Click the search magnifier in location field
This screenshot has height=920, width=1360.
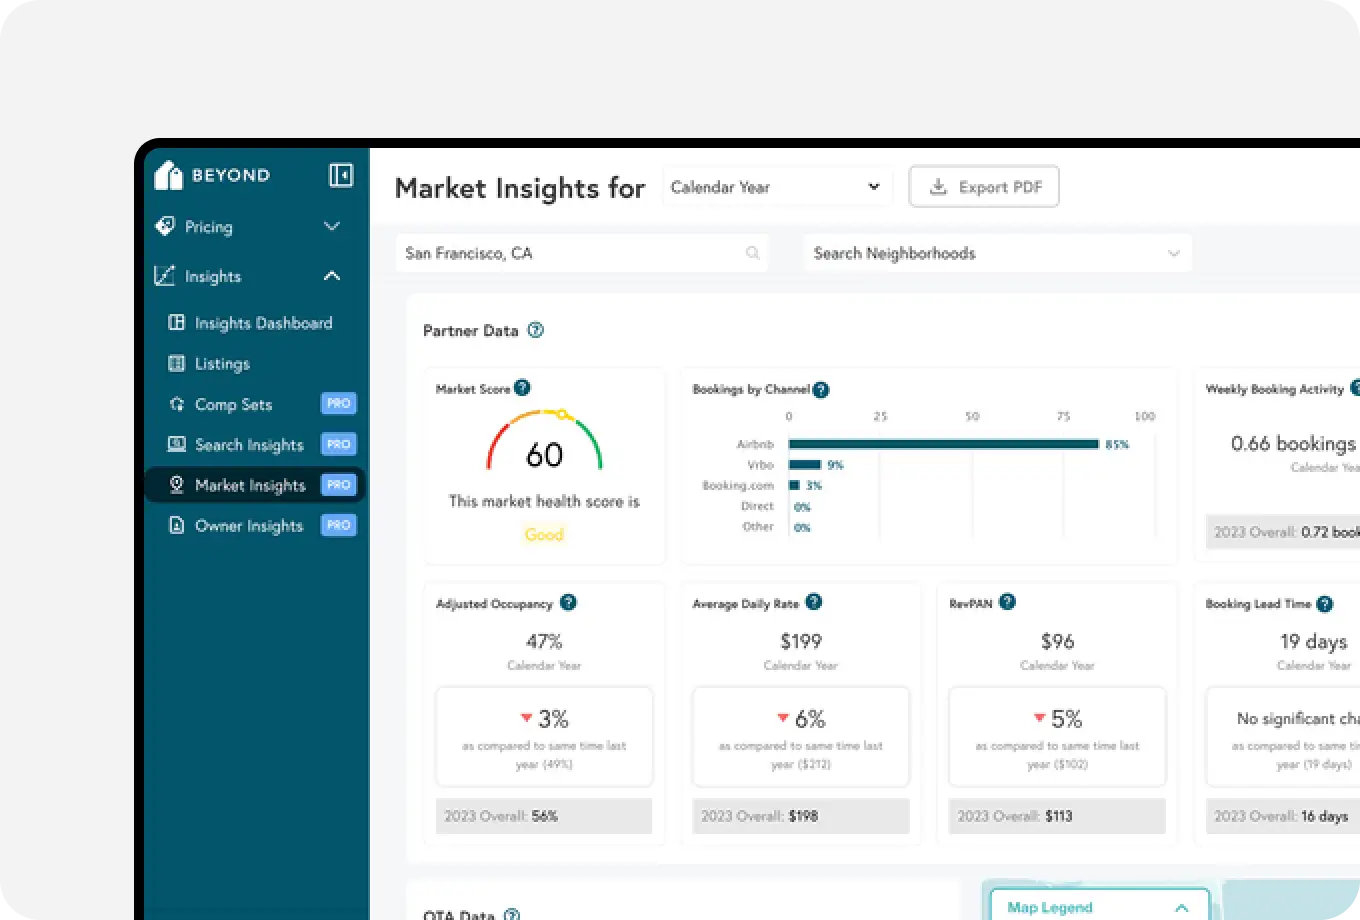(753, 254)
